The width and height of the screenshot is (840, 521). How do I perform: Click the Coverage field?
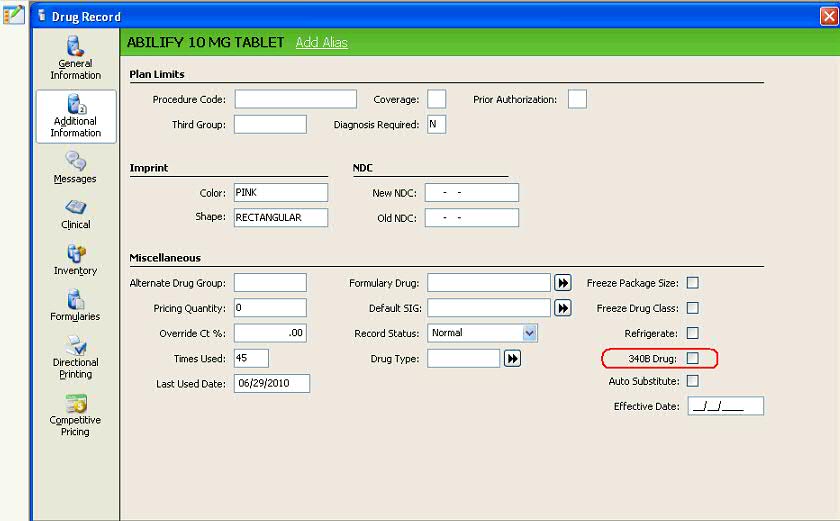(437, 99)
